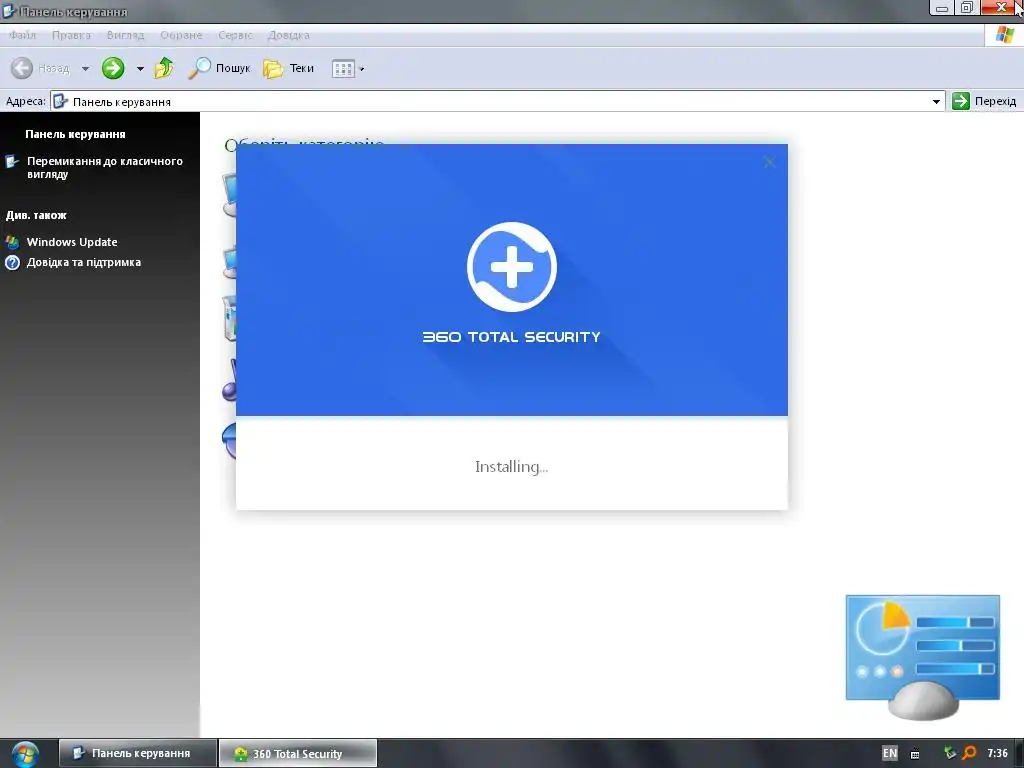Click the Windows flag logo
1024x768 pixels.
point(1004,35)
